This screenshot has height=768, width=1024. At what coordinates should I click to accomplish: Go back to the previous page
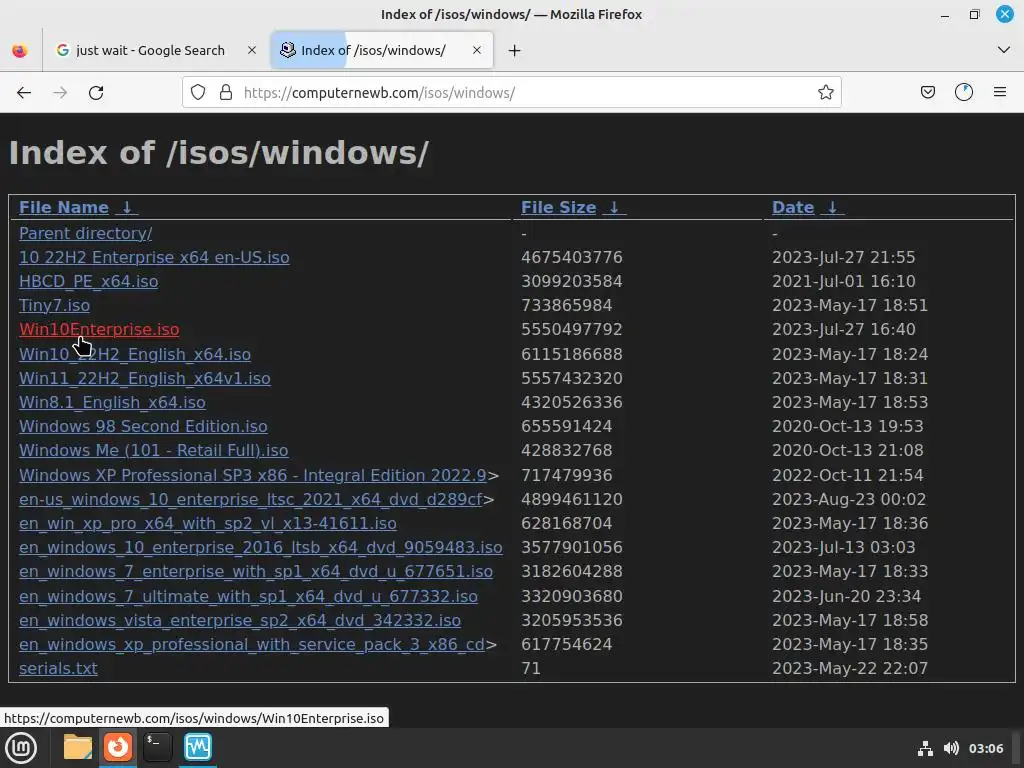24,93
